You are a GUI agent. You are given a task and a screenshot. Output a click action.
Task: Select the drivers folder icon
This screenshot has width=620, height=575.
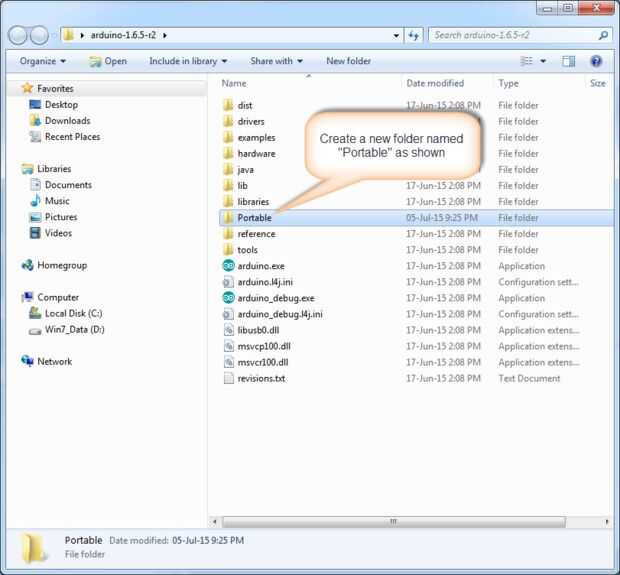coord(228,121)
